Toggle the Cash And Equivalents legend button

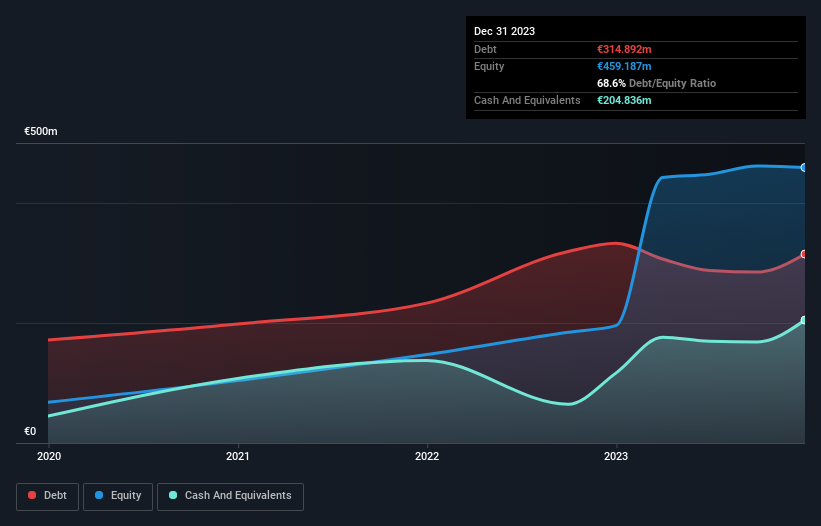tap(230, 496)
